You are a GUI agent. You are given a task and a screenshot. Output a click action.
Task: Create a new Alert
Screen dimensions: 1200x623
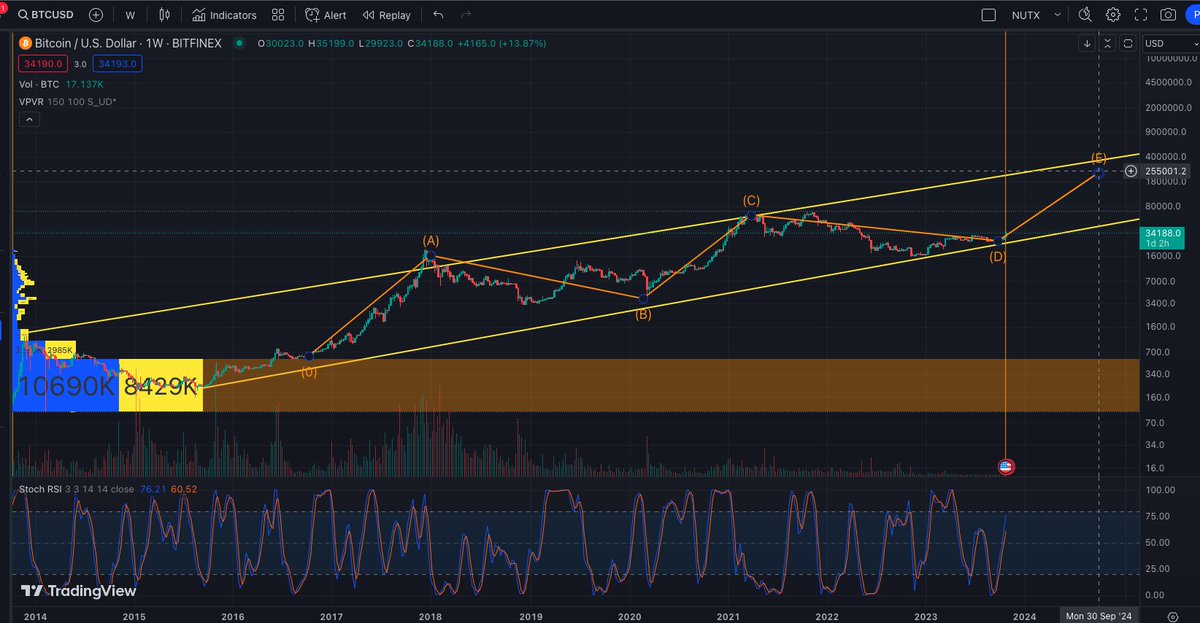tap(326, 15)
